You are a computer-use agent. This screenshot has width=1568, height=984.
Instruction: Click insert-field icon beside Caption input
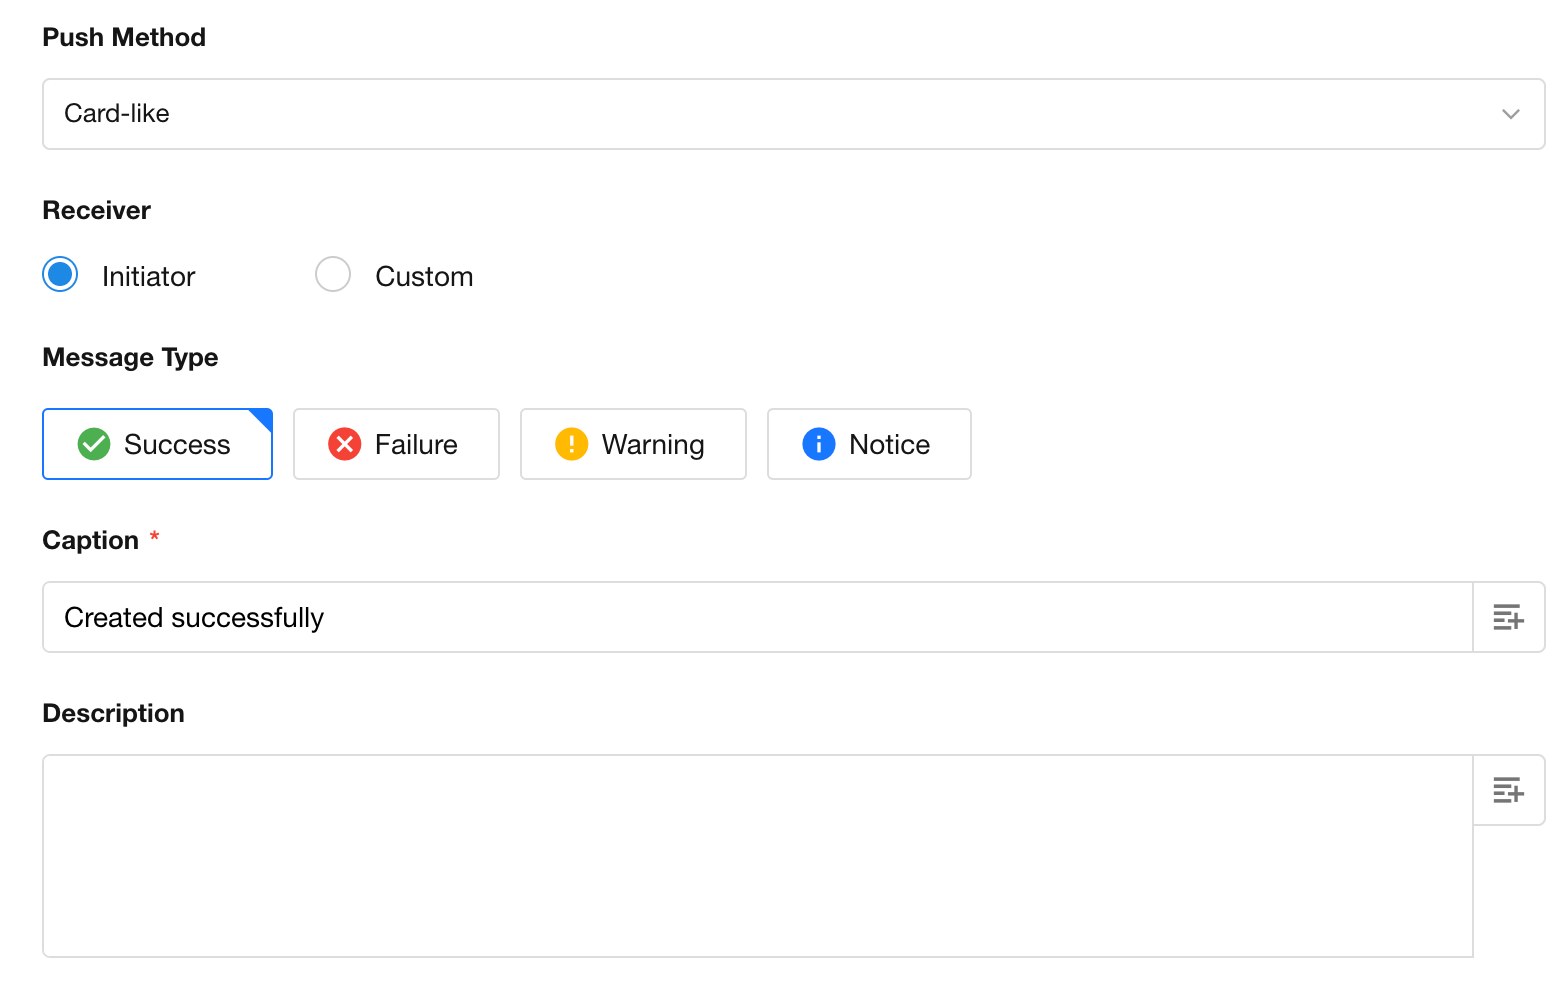1508,618
